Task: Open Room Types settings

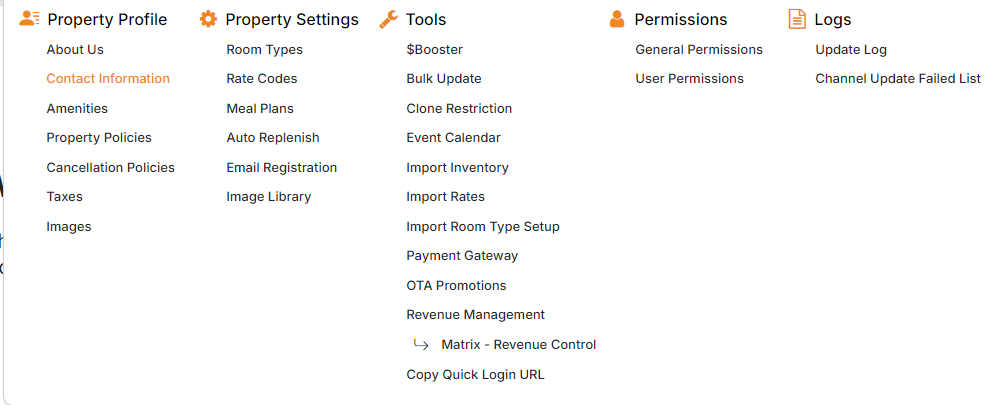Action: (x=264, y=50)
